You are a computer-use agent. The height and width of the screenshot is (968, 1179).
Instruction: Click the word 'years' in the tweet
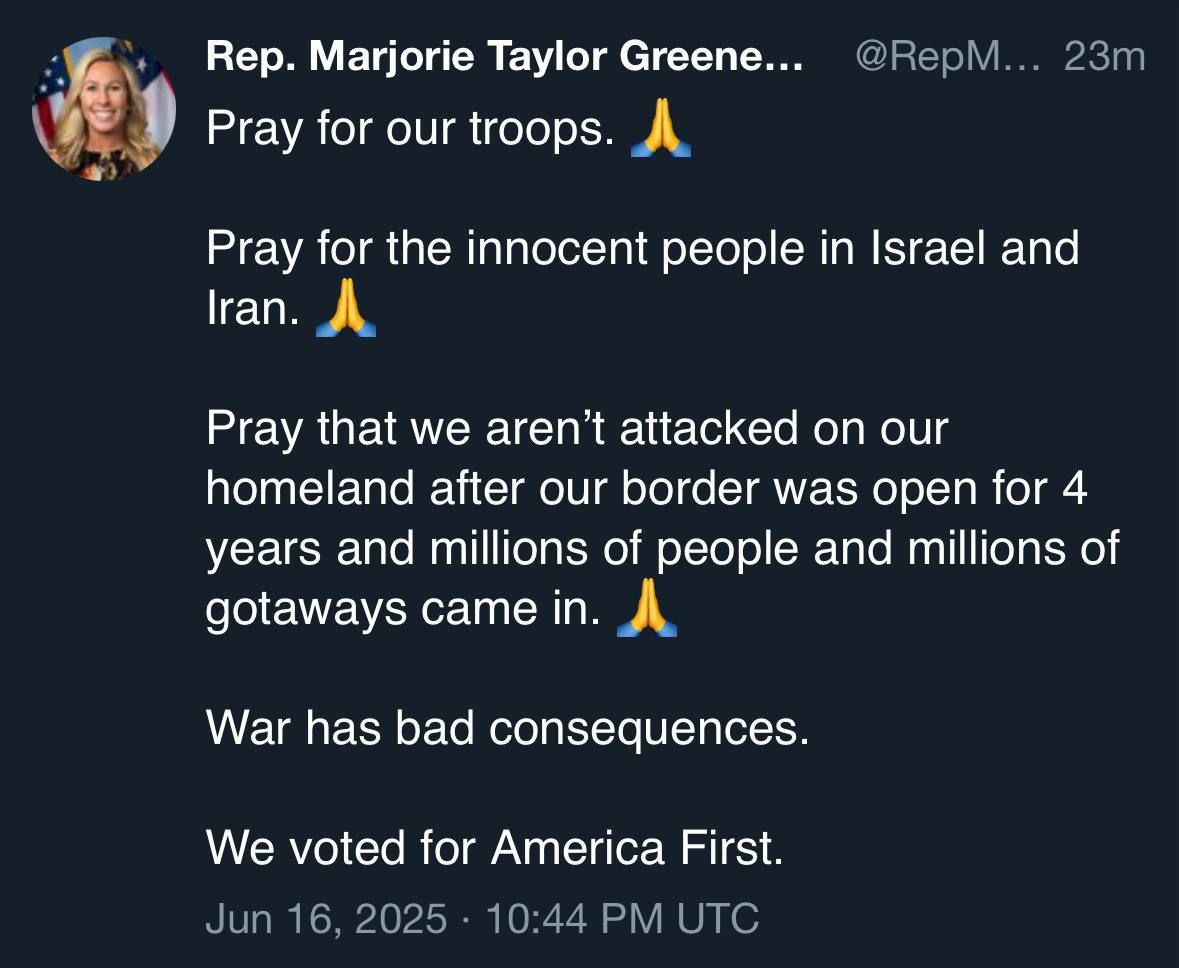point(264,550)
